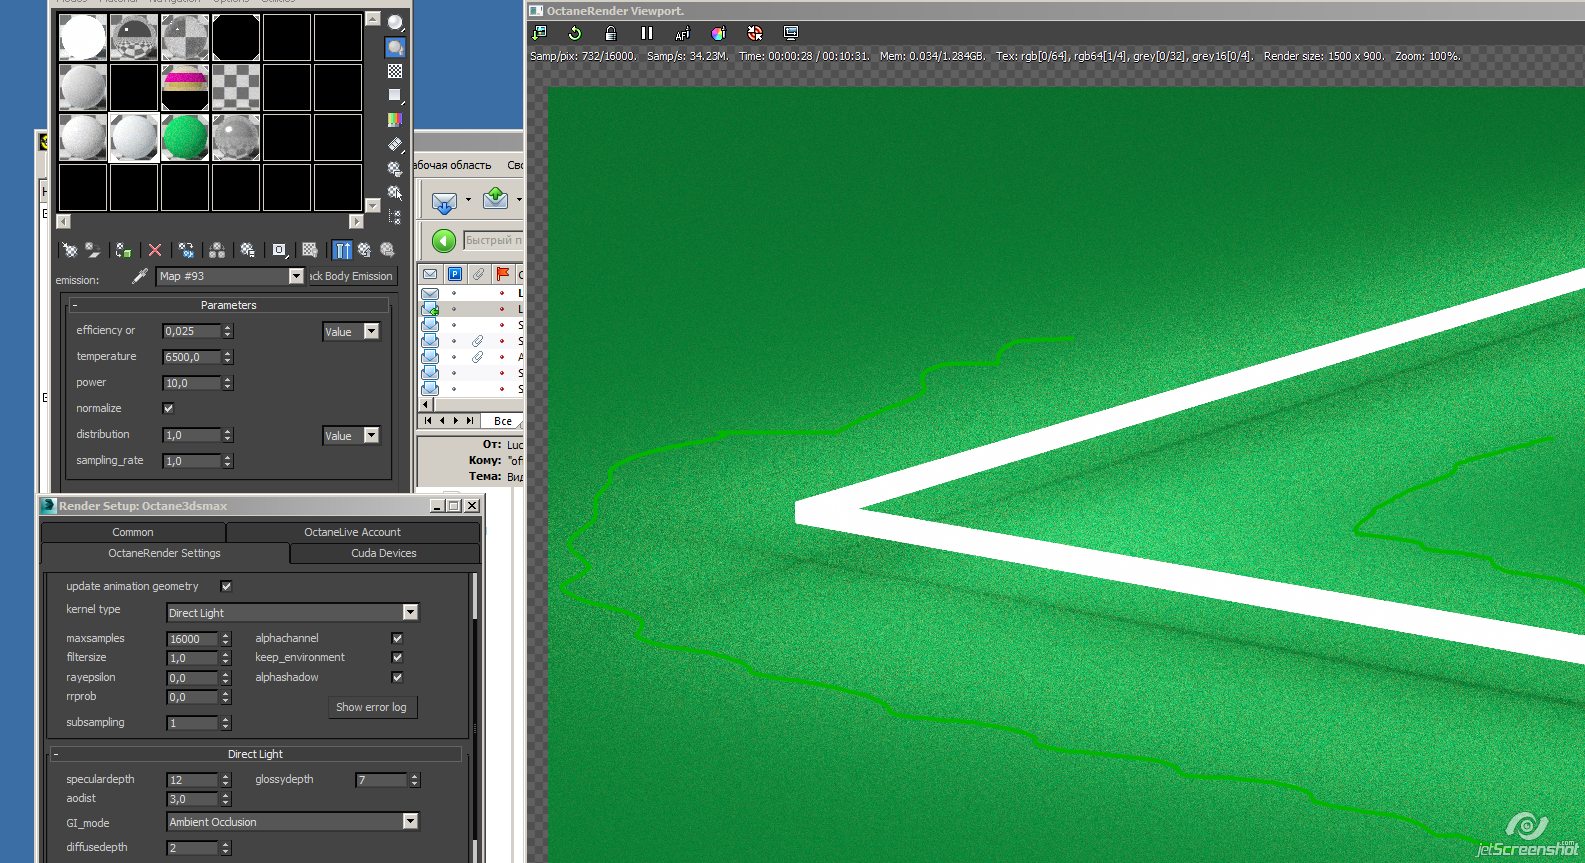The height and width of the screenshot is (863, 1585).
Task: Click the sample slots scroll-down arrow
Action: pos(373,206)
